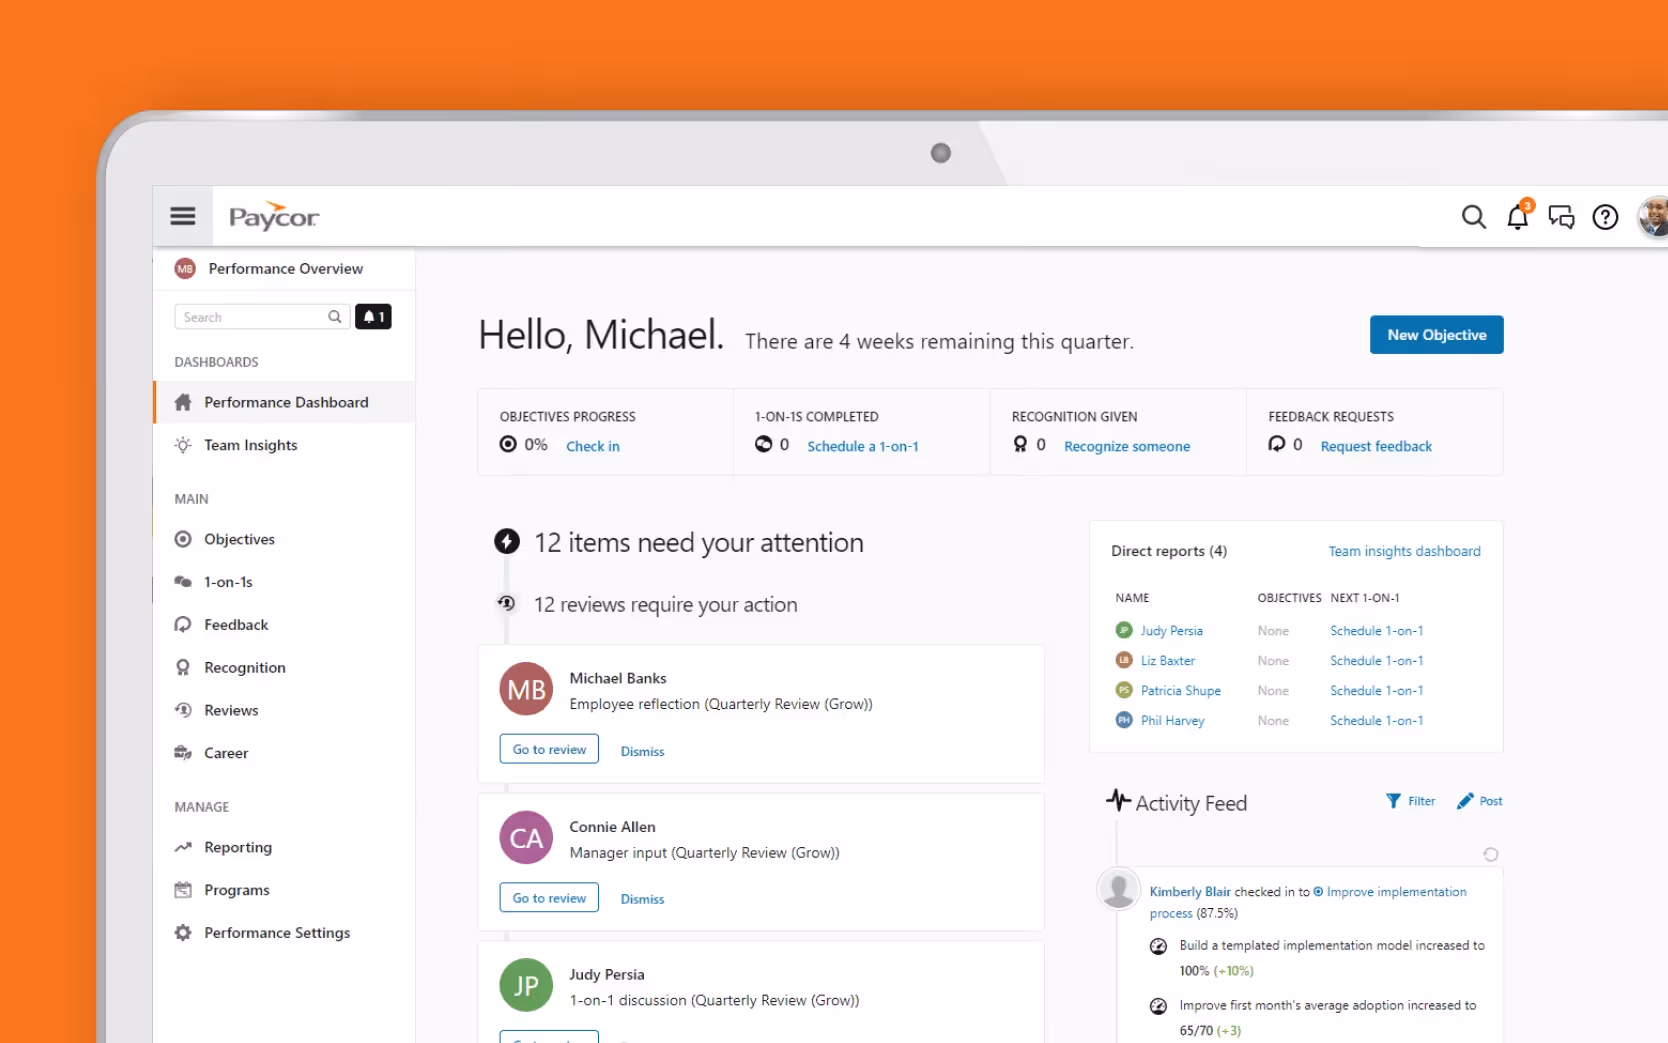Click Judy Persia JP avatar in review card

(526, 986)
